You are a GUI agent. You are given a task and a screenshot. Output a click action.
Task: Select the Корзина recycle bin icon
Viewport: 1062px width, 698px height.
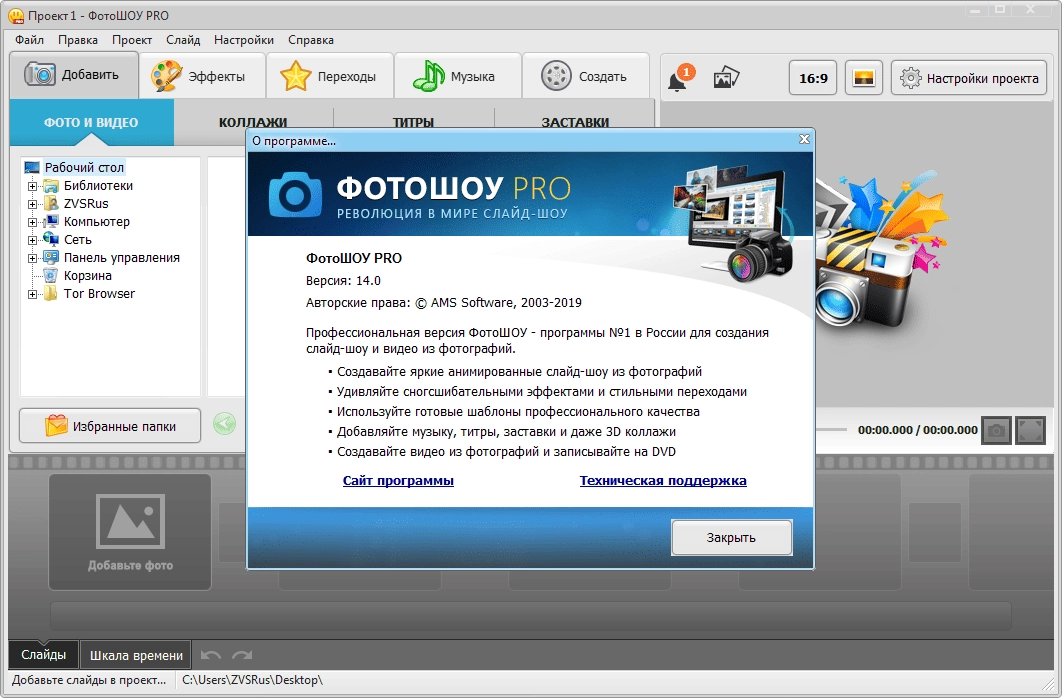click(x=51, y=276)
